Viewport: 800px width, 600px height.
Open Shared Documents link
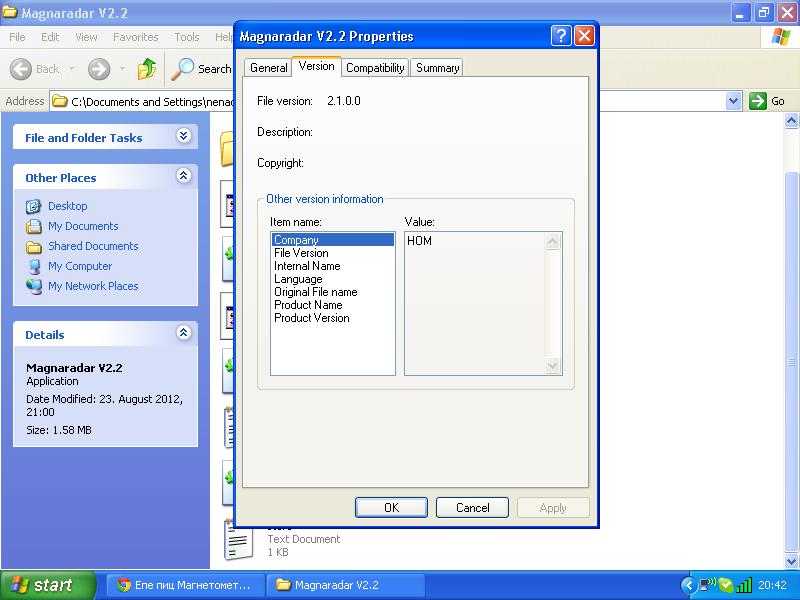pos(93,246)
